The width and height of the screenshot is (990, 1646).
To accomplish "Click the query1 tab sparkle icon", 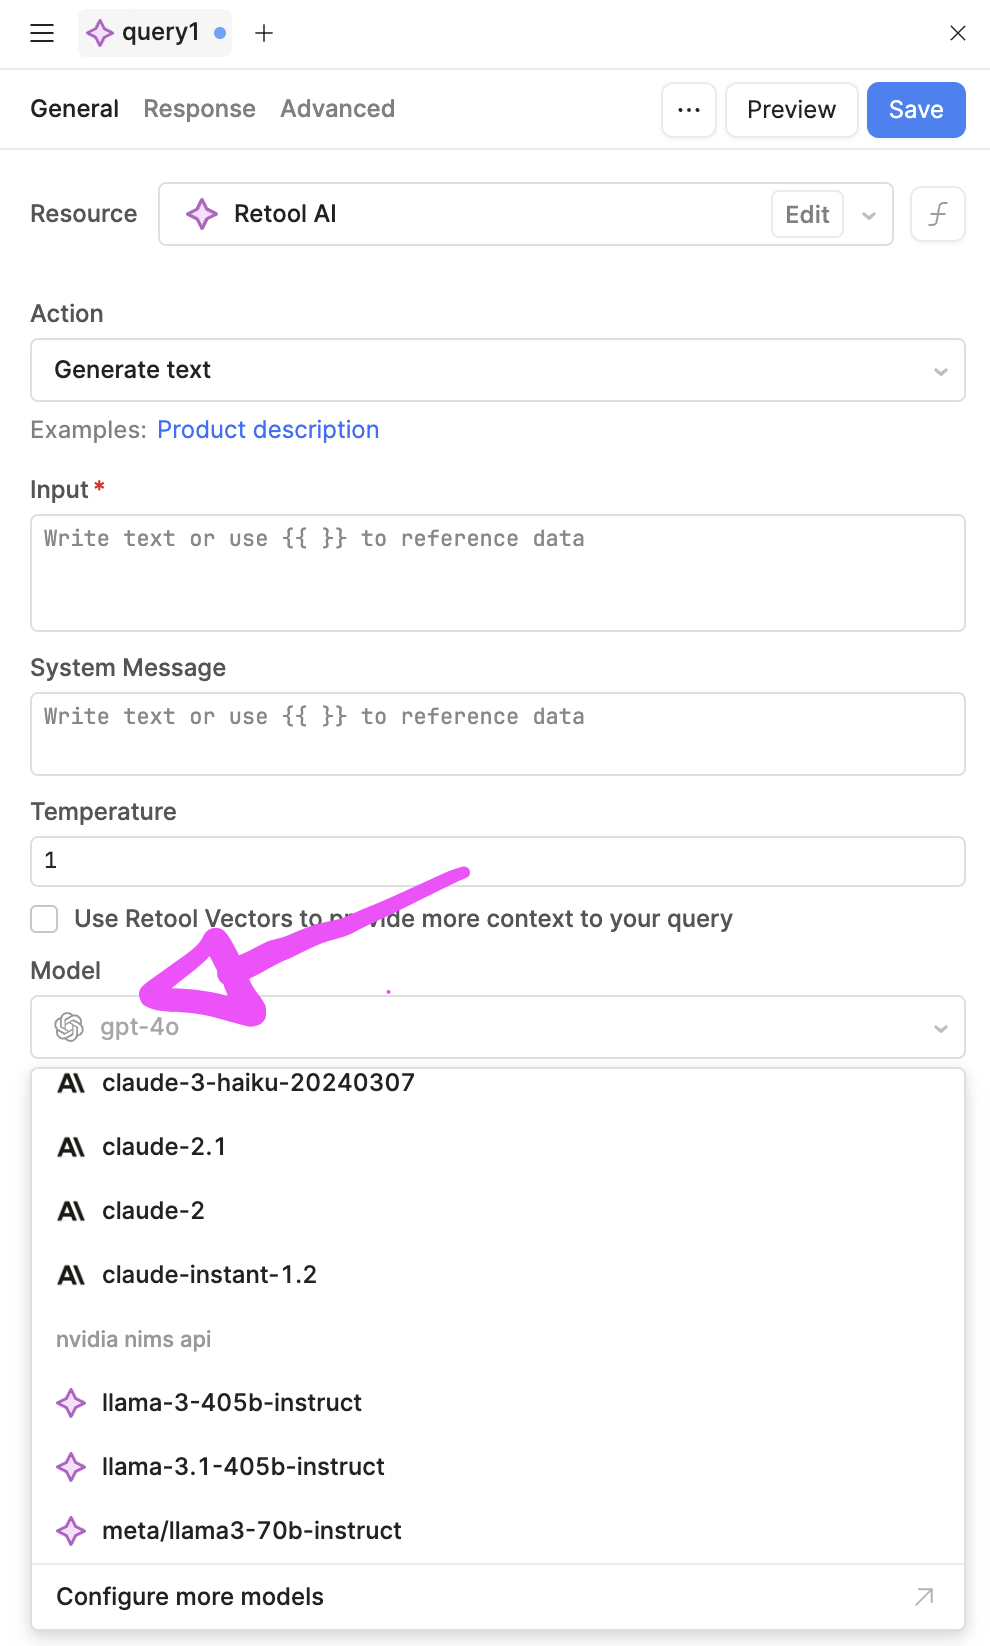I will click(100, 33).
